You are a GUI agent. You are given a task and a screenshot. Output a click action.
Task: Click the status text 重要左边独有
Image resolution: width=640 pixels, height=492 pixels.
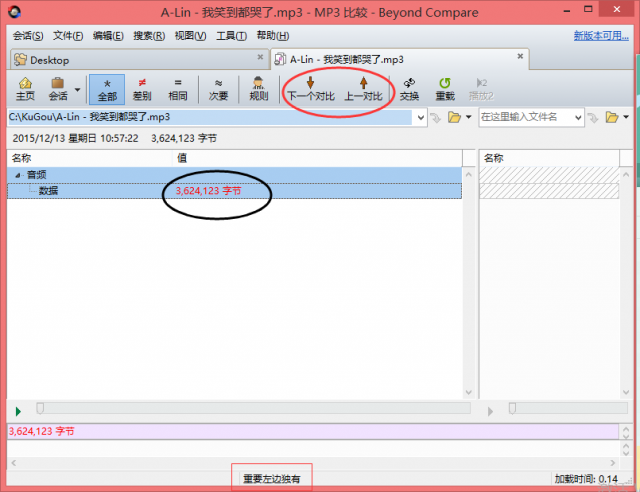pos(272,479)
